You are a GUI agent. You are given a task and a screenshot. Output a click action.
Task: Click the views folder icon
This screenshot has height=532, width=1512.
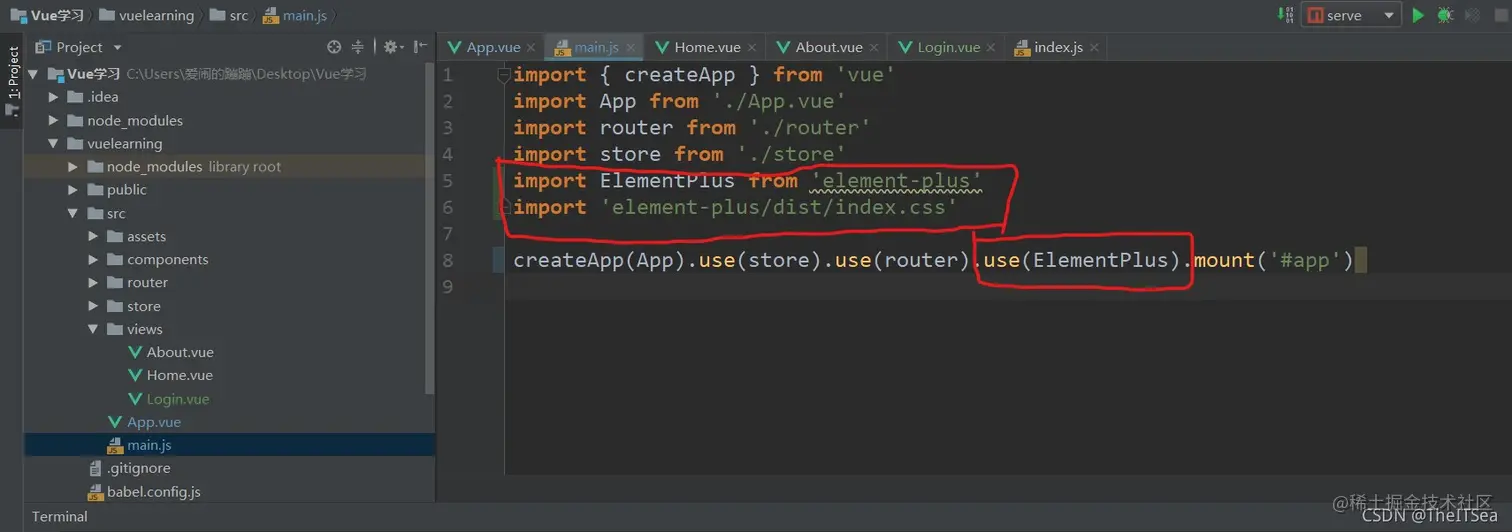115,329
